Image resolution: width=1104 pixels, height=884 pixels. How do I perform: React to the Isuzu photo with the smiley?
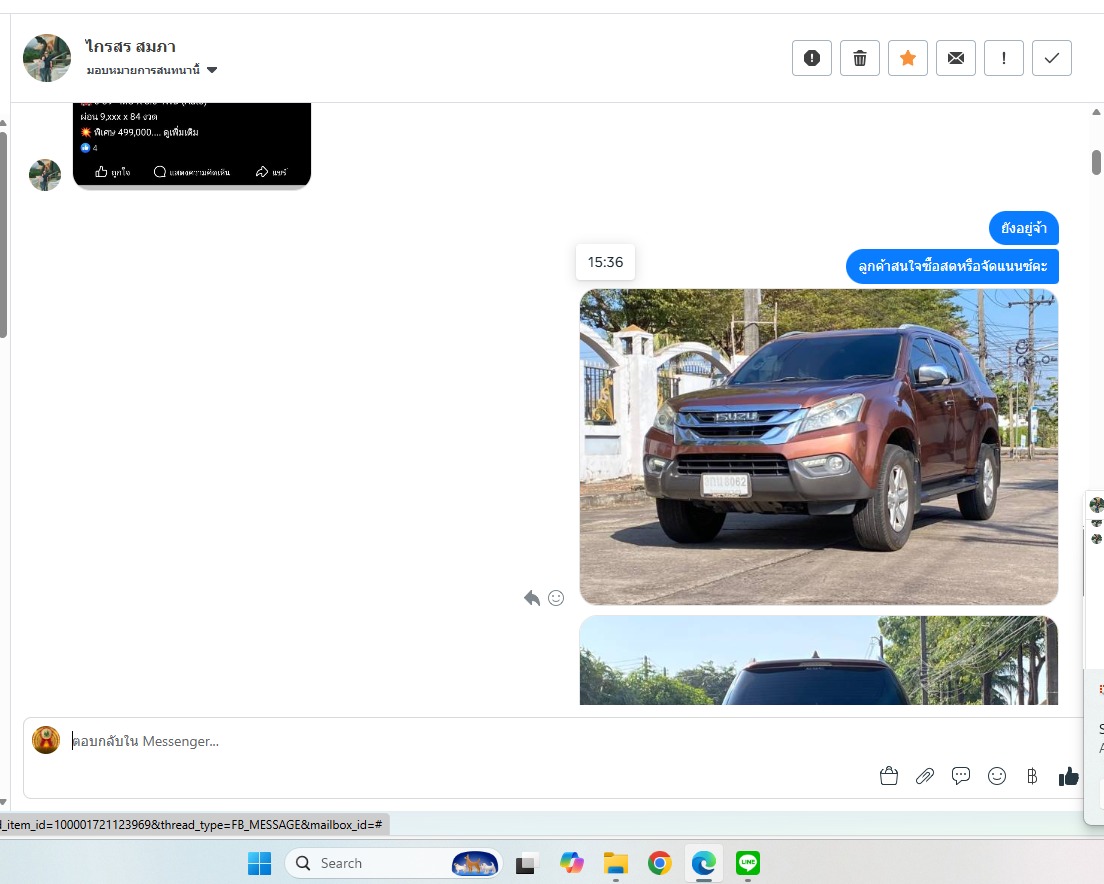coord(556,598)
